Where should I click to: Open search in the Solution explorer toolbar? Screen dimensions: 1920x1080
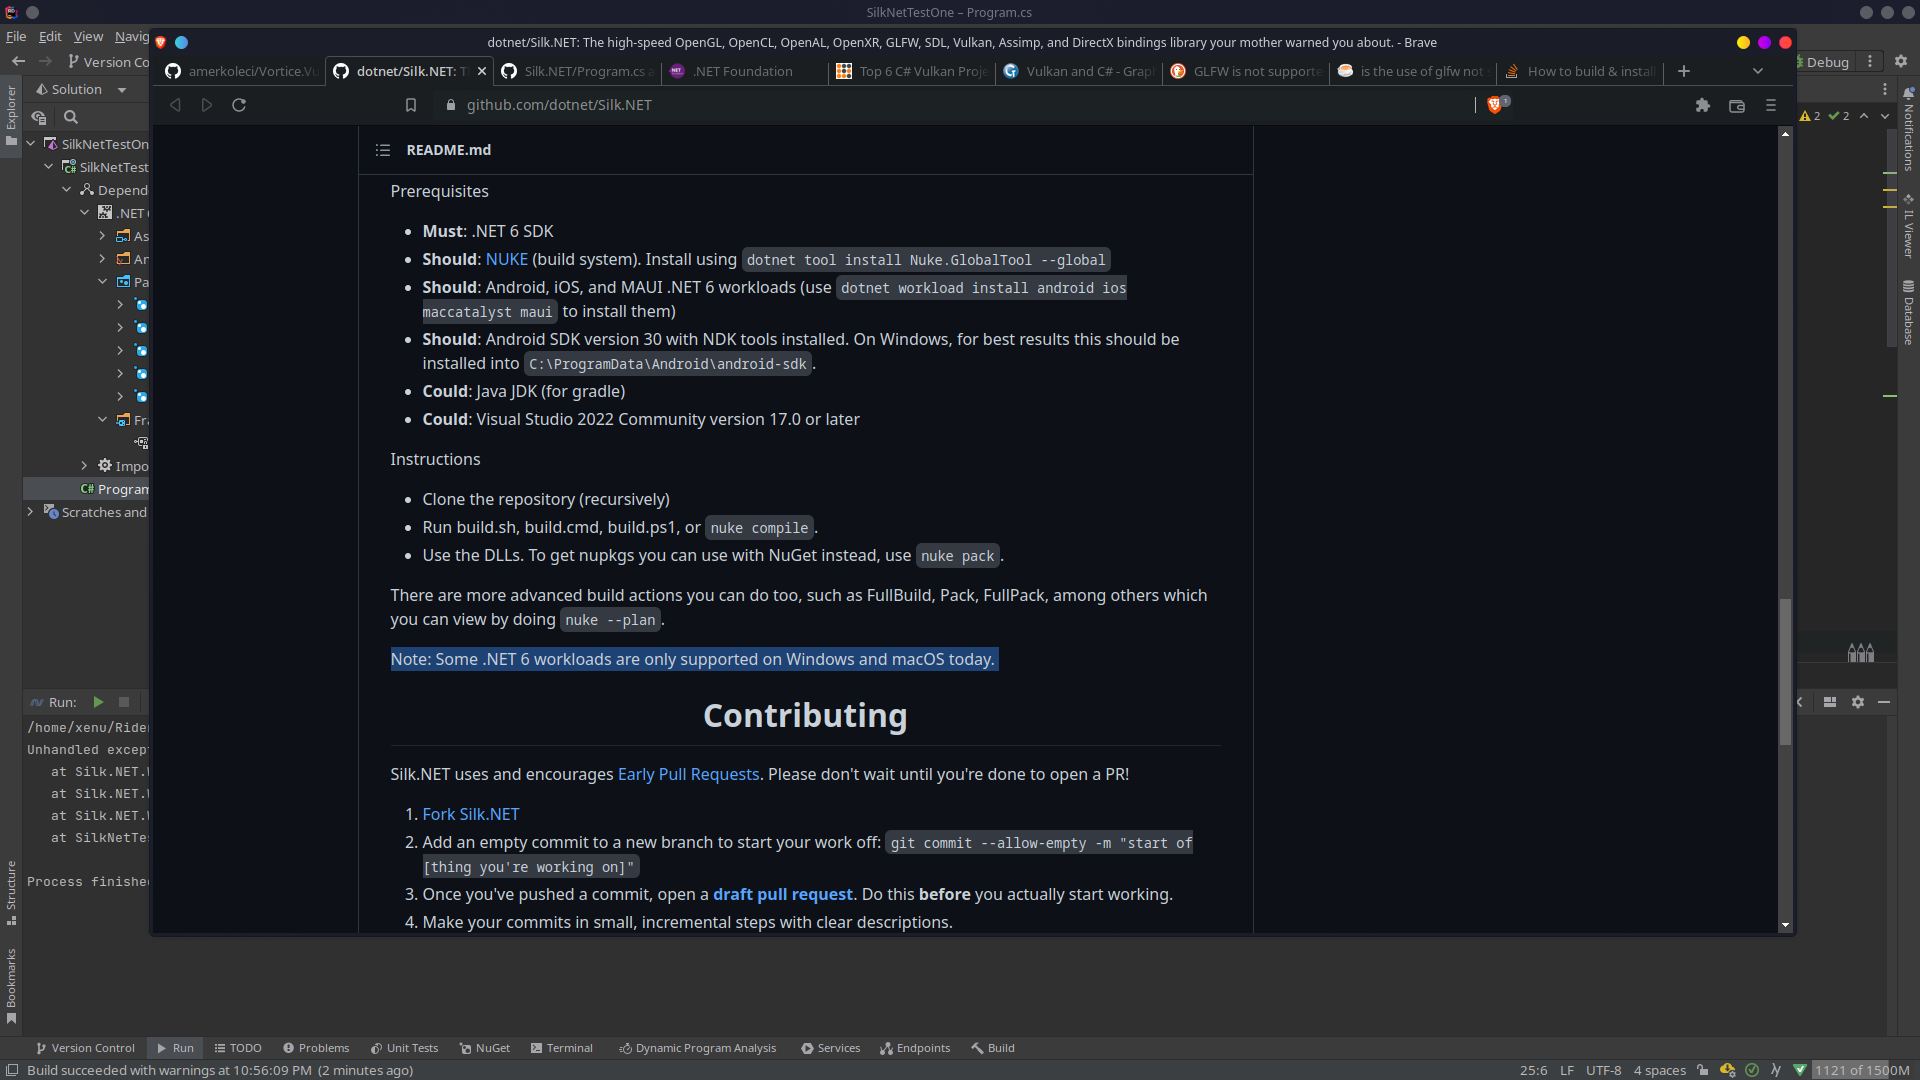(70, 117)
